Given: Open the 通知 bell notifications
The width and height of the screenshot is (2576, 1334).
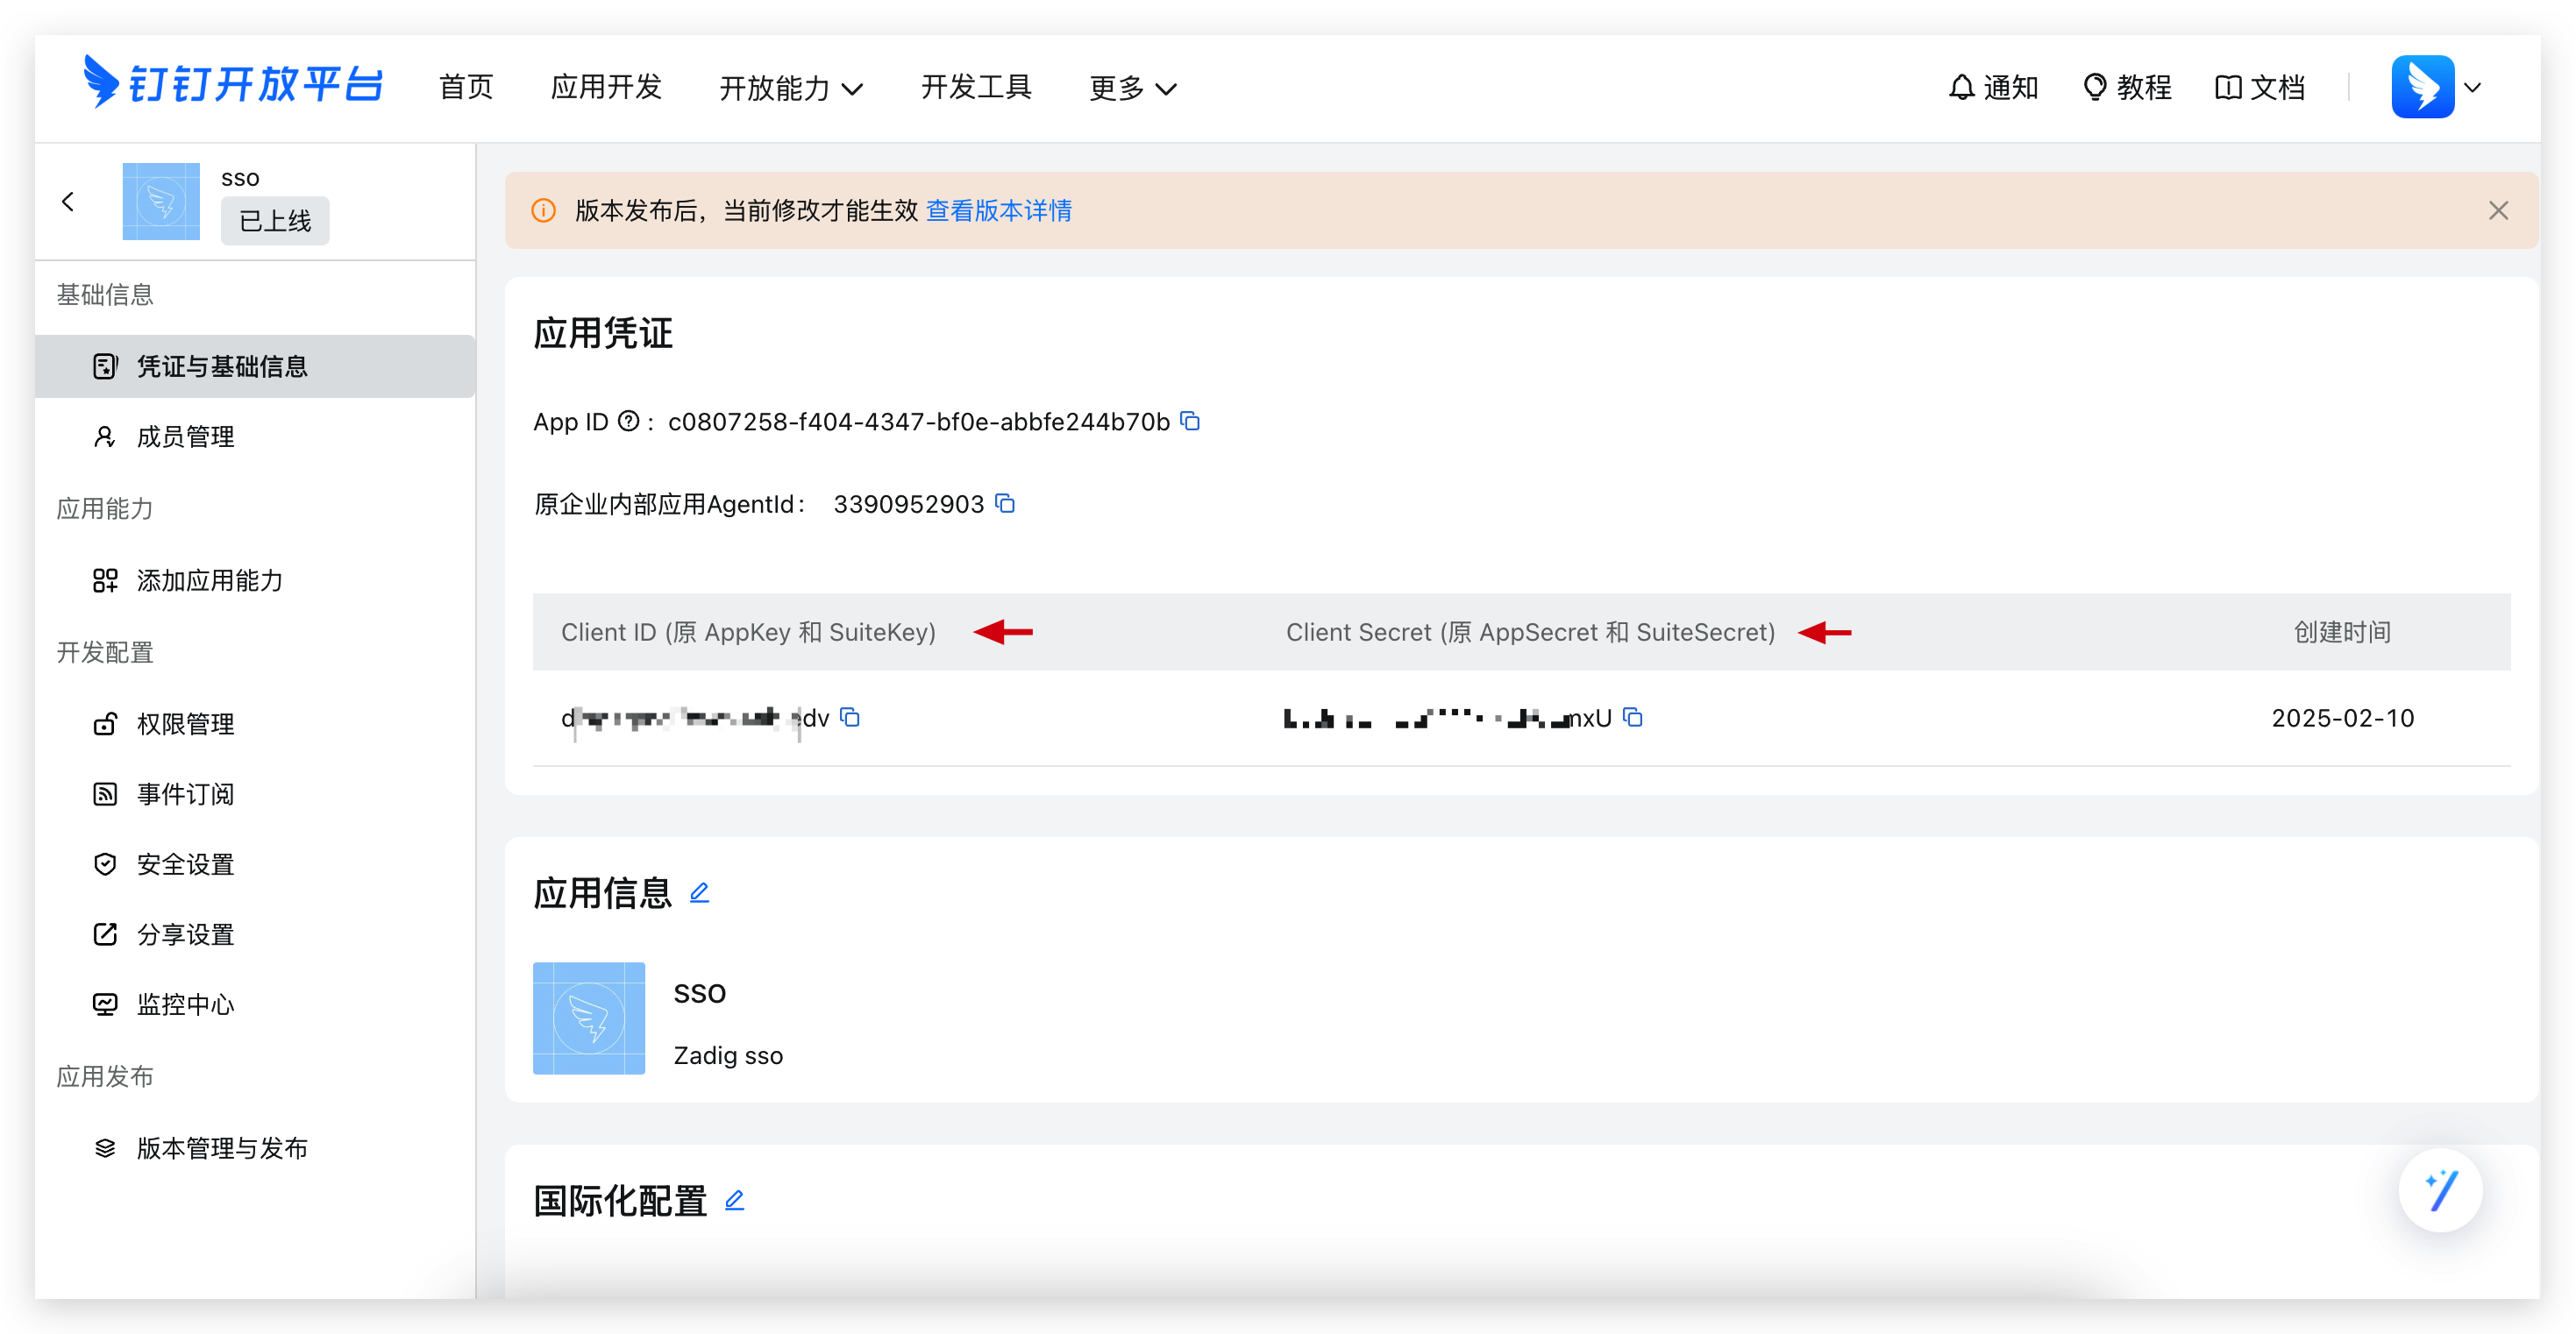Looking at the screenshot, I should [x=1993, y=87].
